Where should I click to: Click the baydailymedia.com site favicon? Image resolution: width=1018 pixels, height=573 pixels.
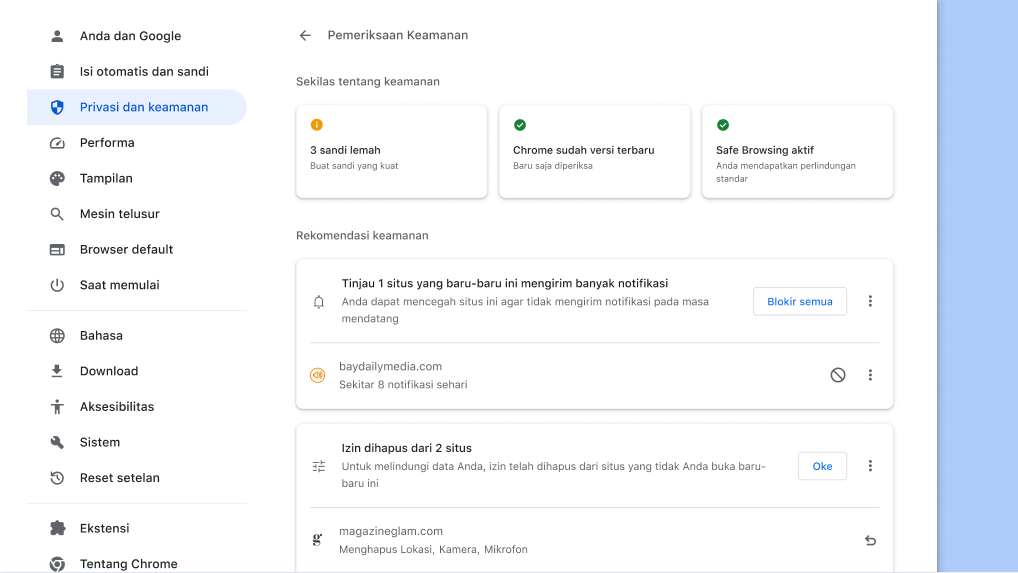point(317,375)
